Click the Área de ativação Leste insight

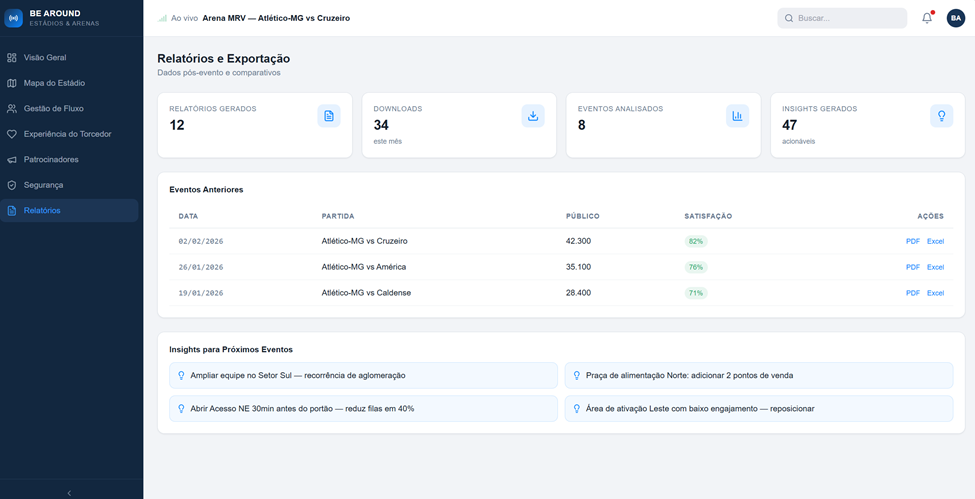759,409
